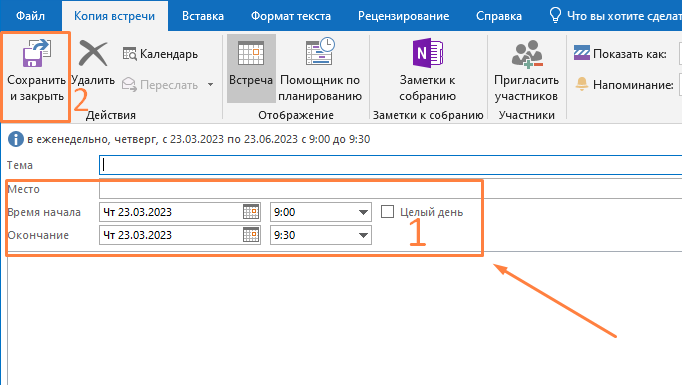682x385 pixels.
Task: Click the OneNote Заметки к собранию icon
Action: click(428, 53)
